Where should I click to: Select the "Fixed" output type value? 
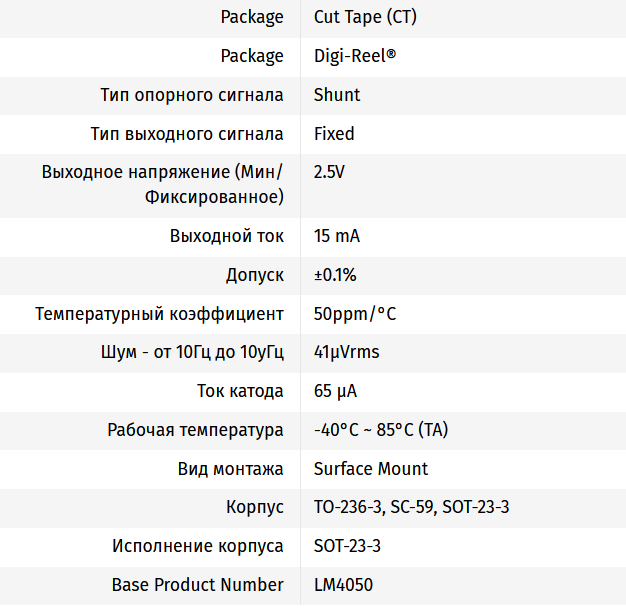pyautogui.click(x=334, y=134)
